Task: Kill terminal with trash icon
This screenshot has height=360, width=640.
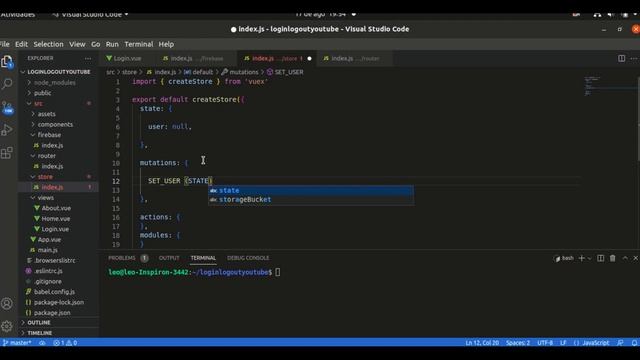Action: pos(613,258)
